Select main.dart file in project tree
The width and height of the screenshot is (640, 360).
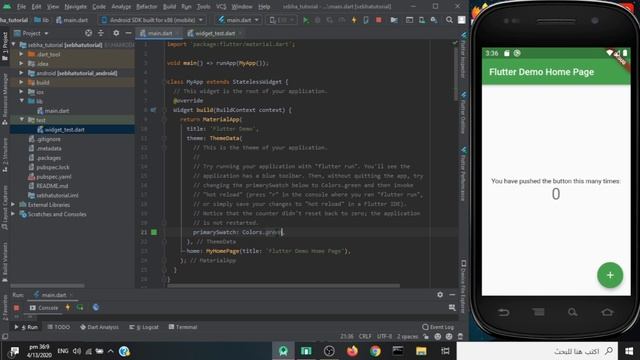57,111
